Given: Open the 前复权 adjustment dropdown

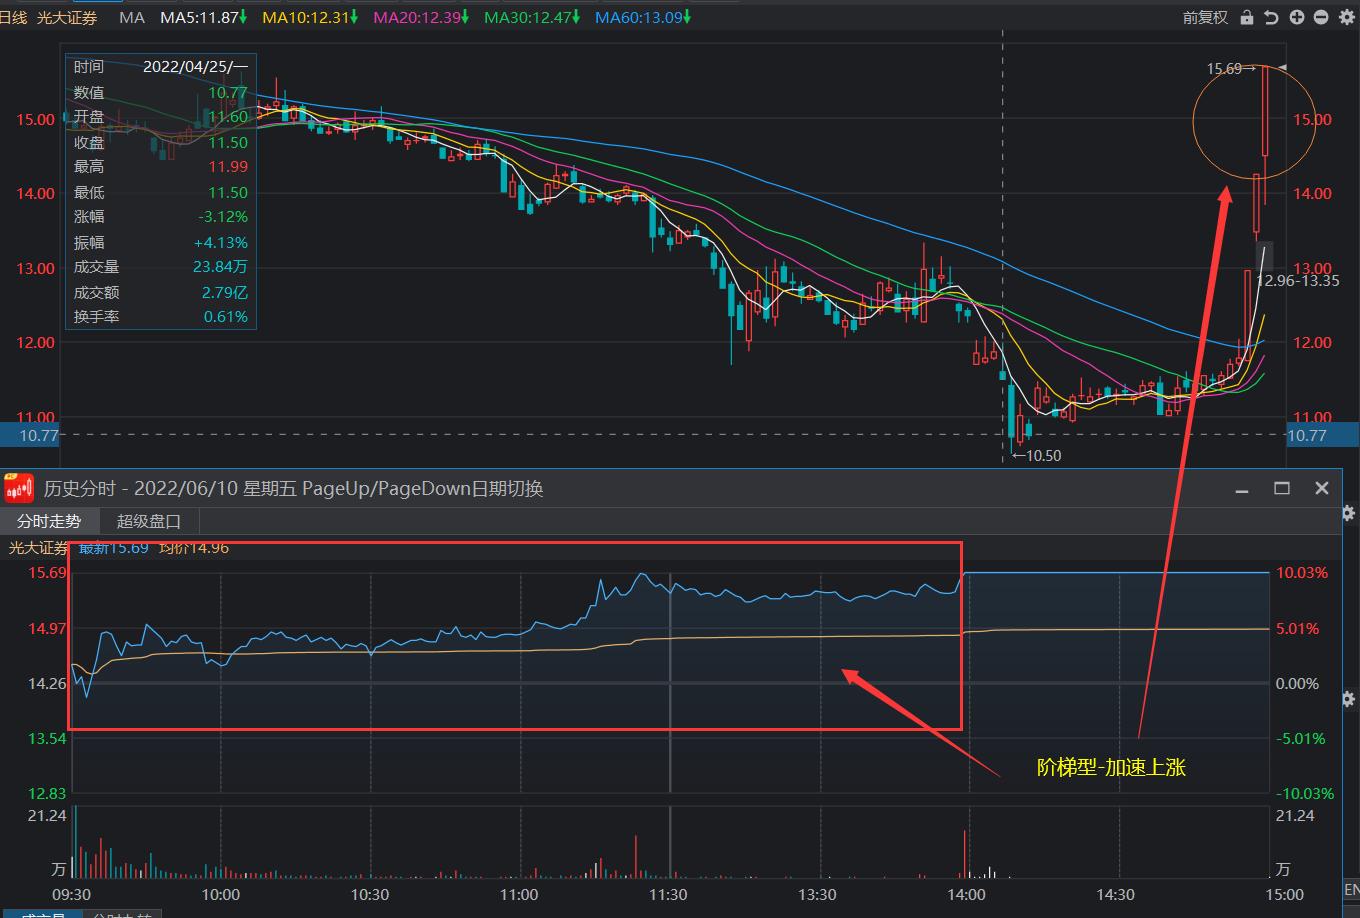Looking at the screenshot, I should pos(1204,17).
